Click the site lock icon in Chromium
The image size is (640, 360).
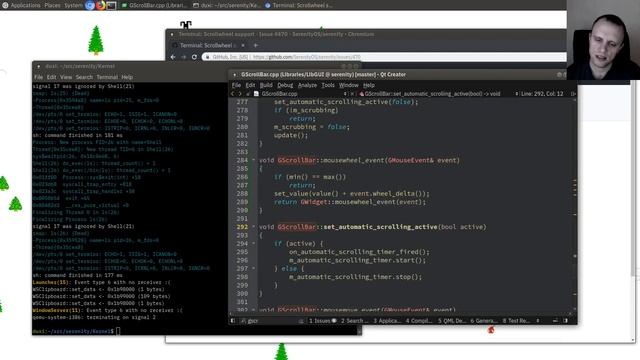(x=207, y=57)
